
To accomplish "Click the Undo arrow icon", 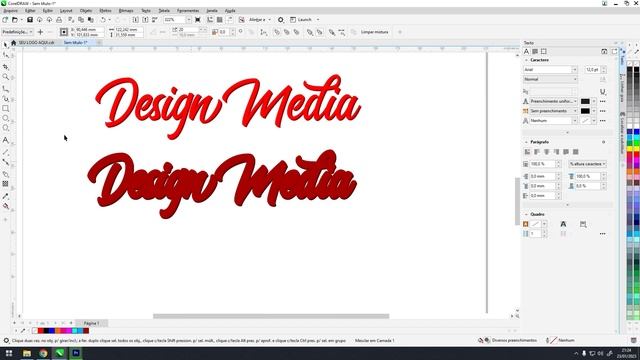I will [x=103, y=20].
